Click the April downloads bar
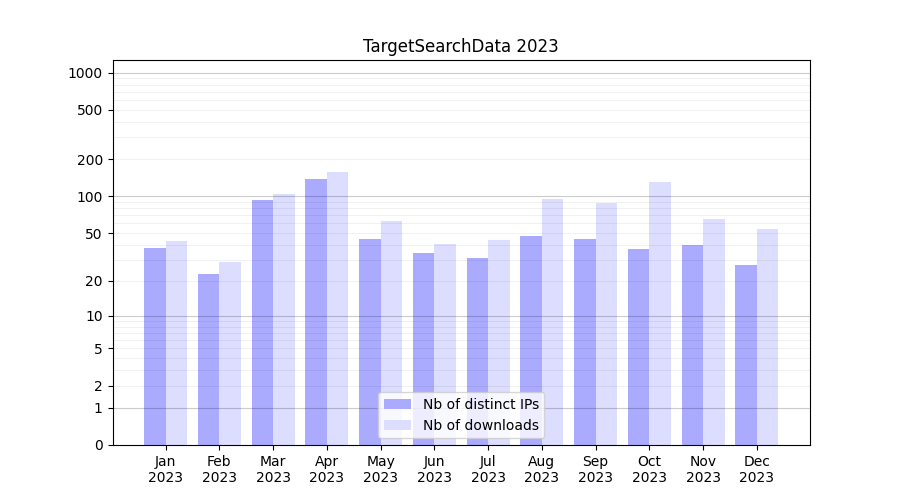This screenshot has height=500, width=900. click(337, 308)
